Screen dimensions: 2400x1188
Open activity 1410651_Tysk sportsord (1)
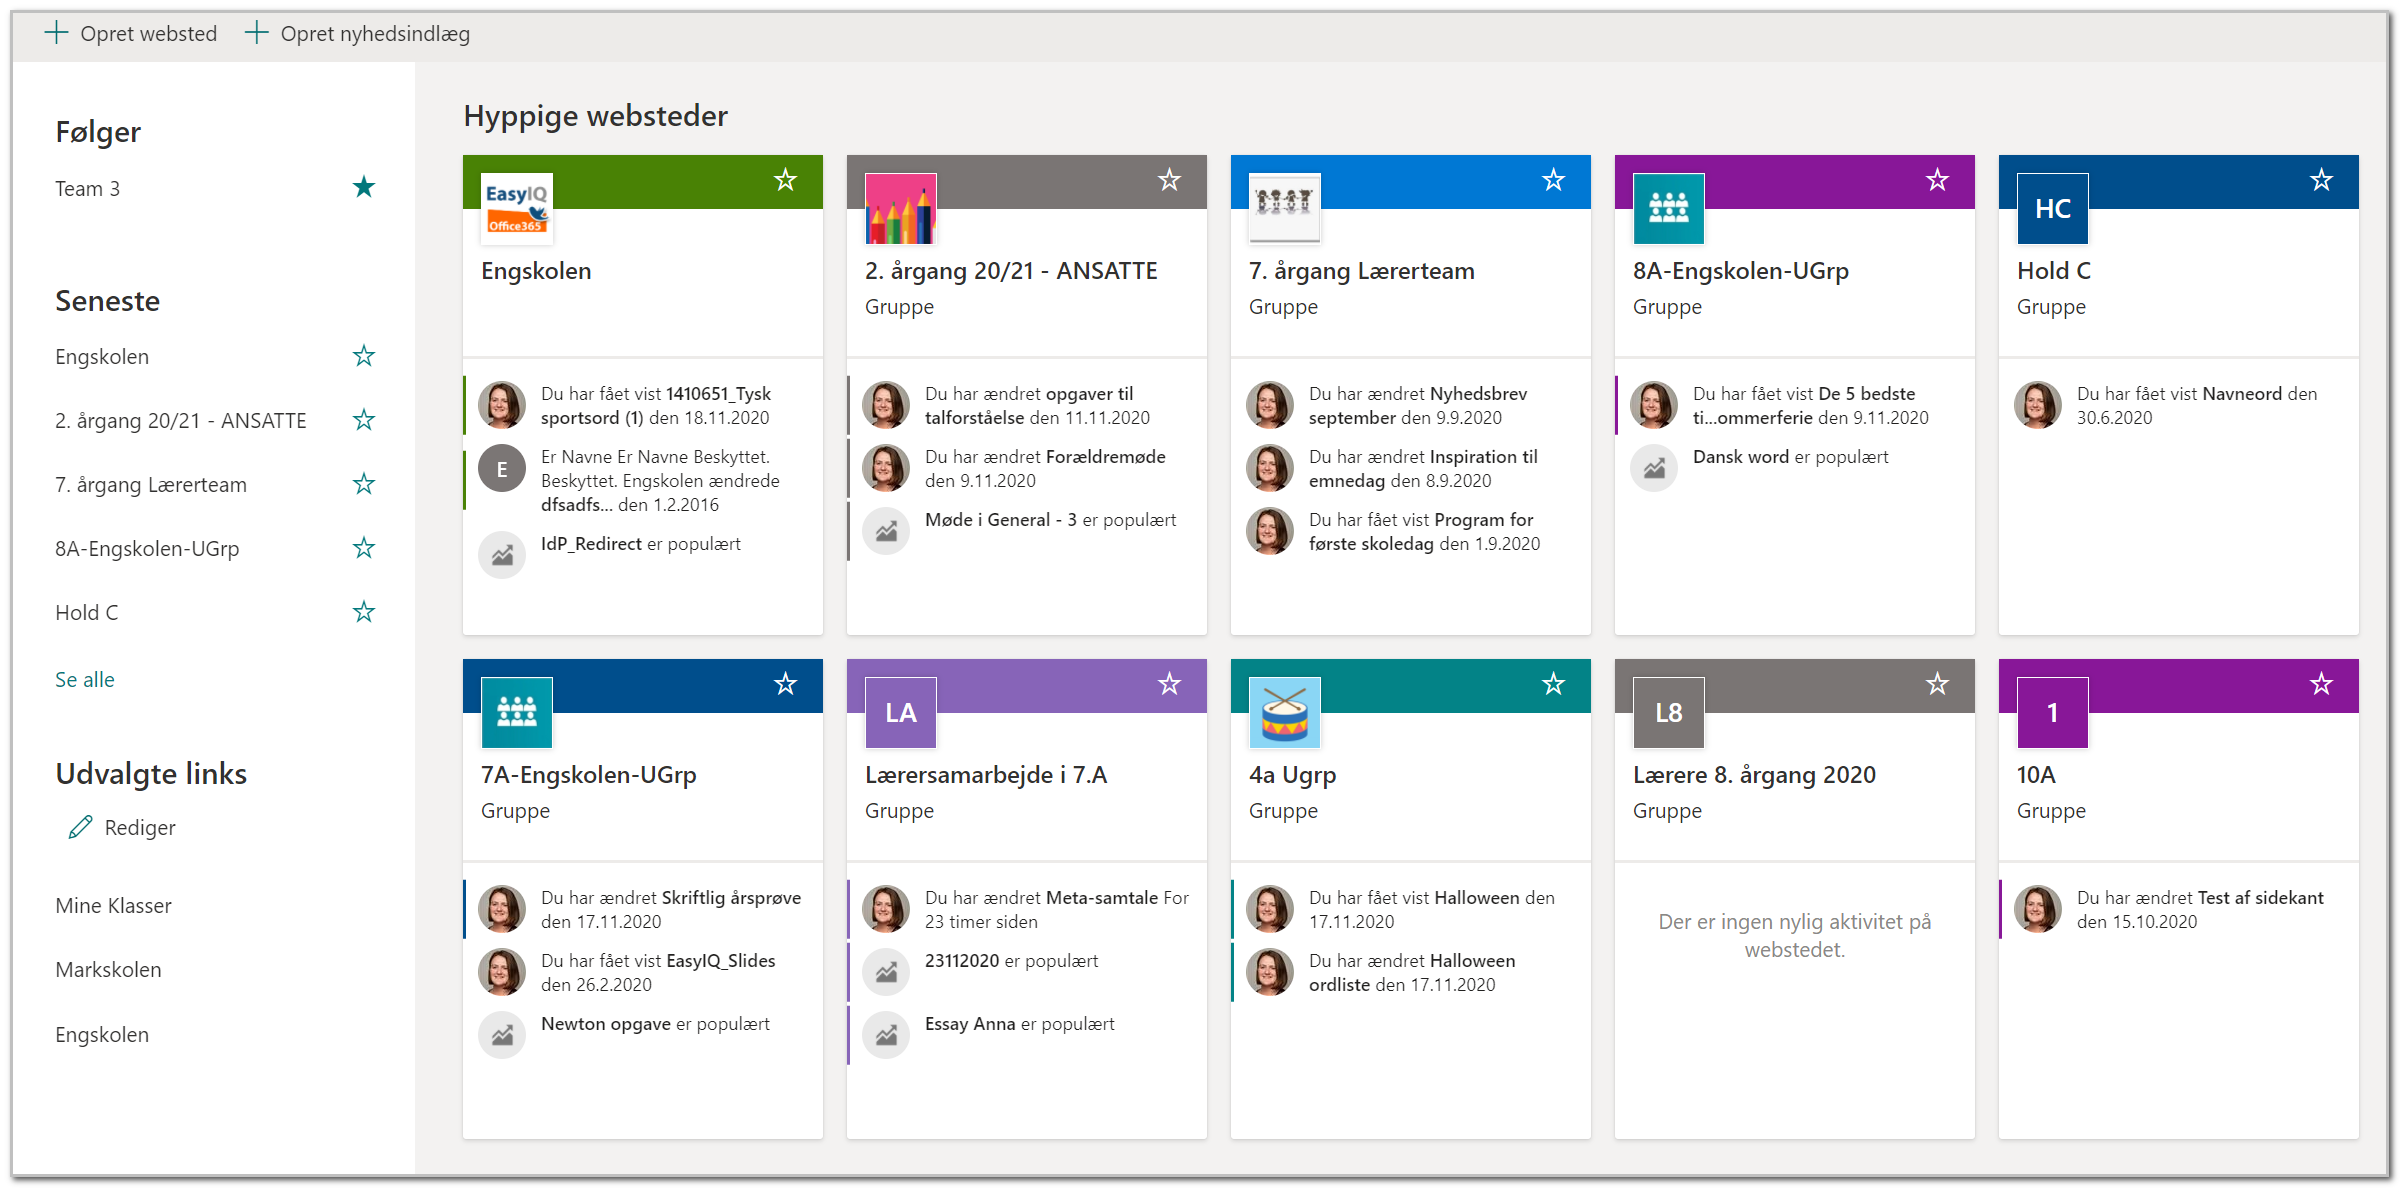(x=656, y=406)
